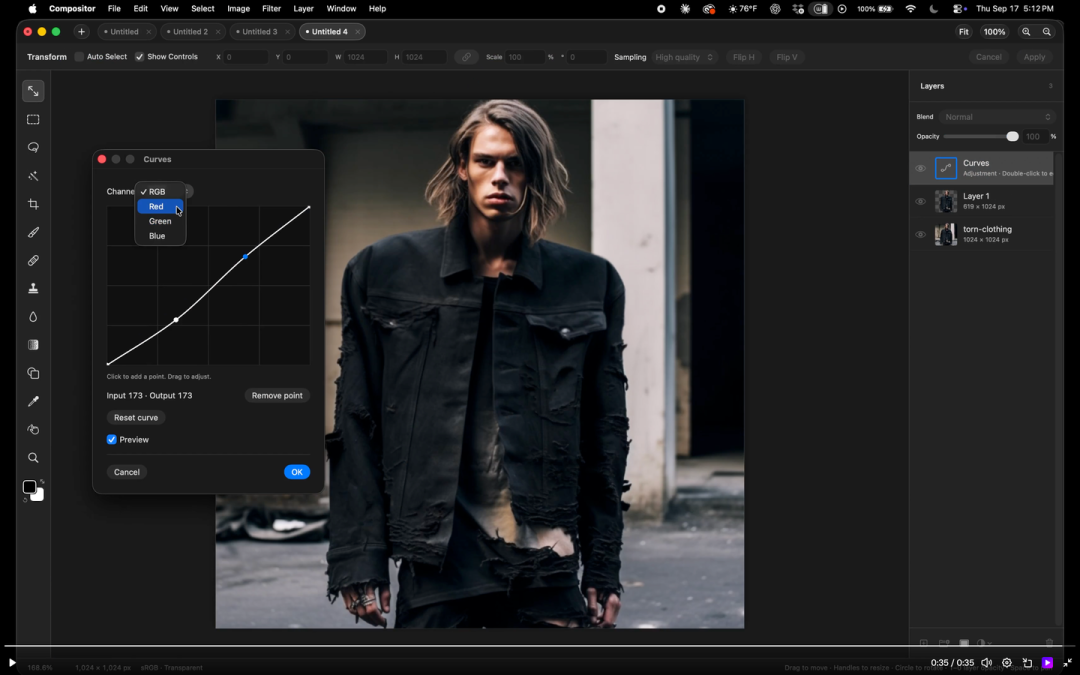Select the Lasso selection tool

(x=33, y=147)
